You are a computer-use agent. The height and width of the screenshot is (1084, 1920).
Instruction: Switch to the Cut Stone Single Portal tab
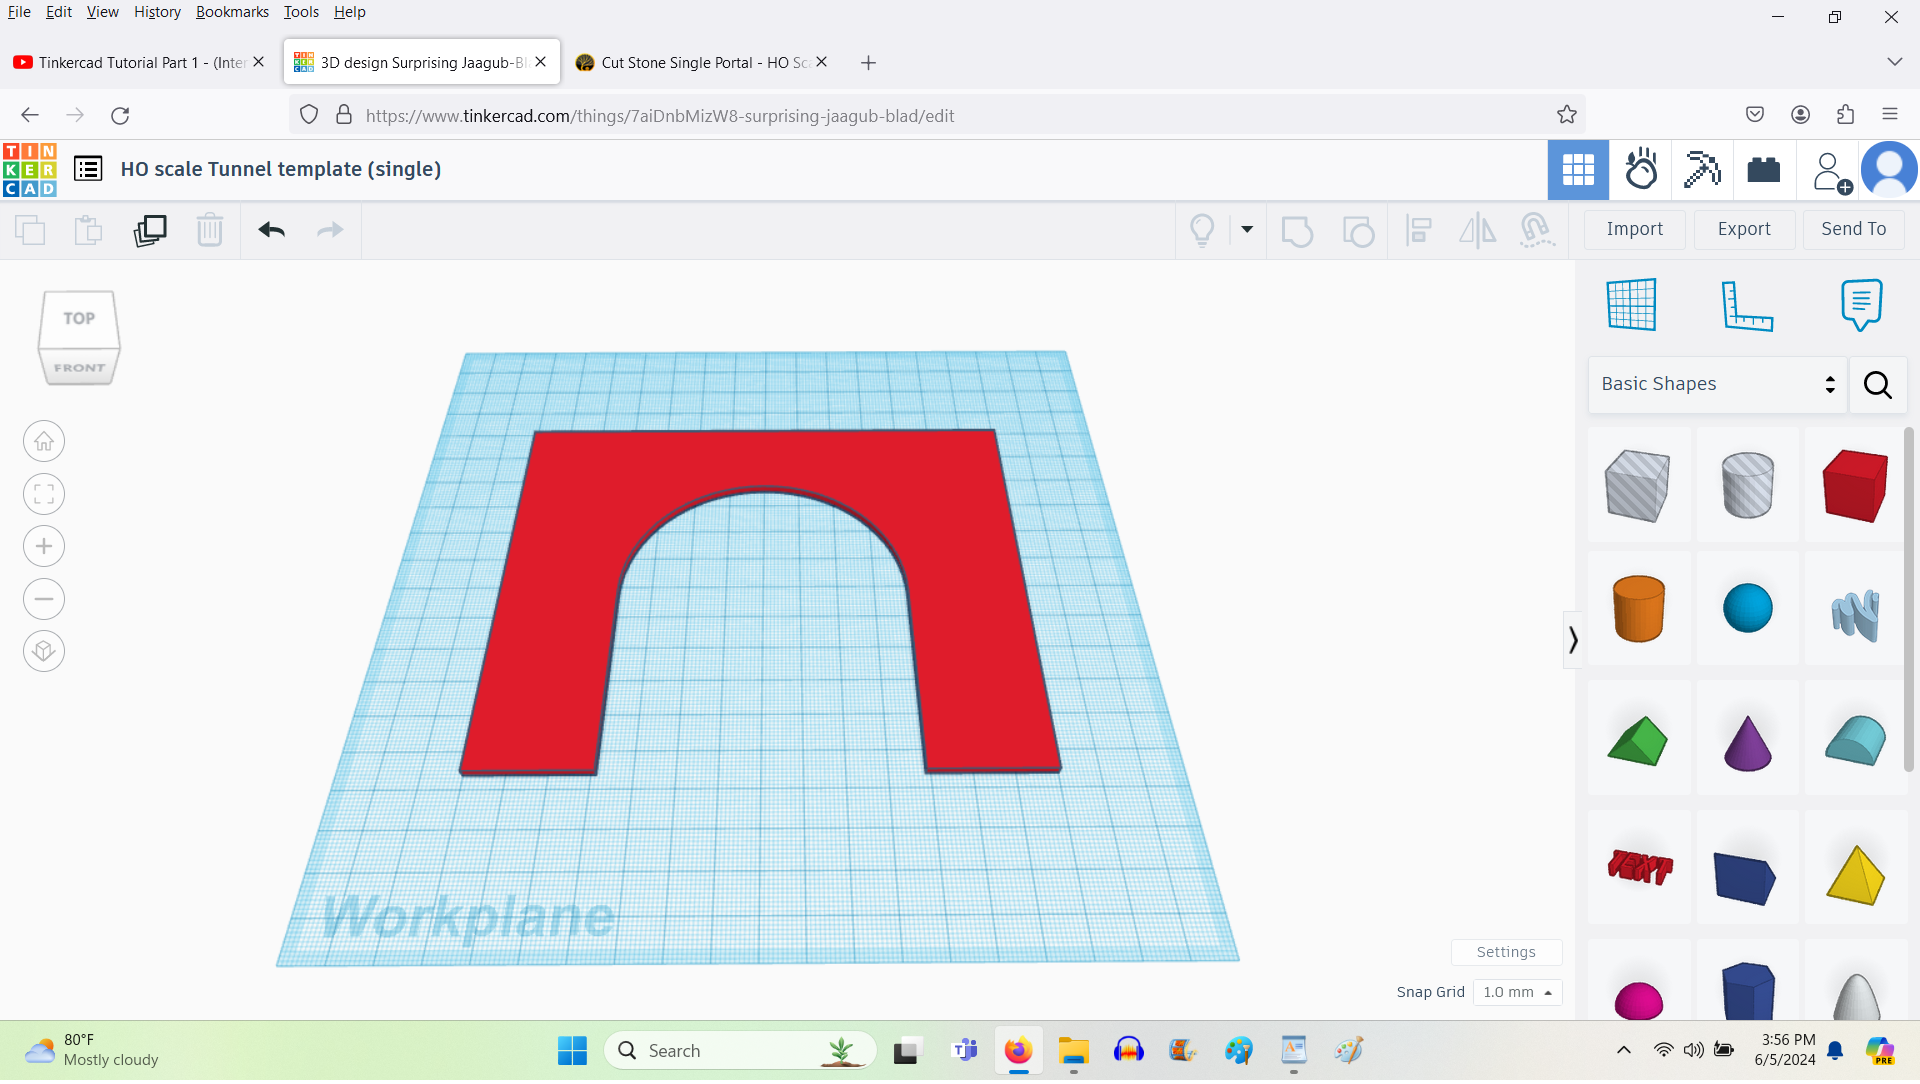coord(700,62)
